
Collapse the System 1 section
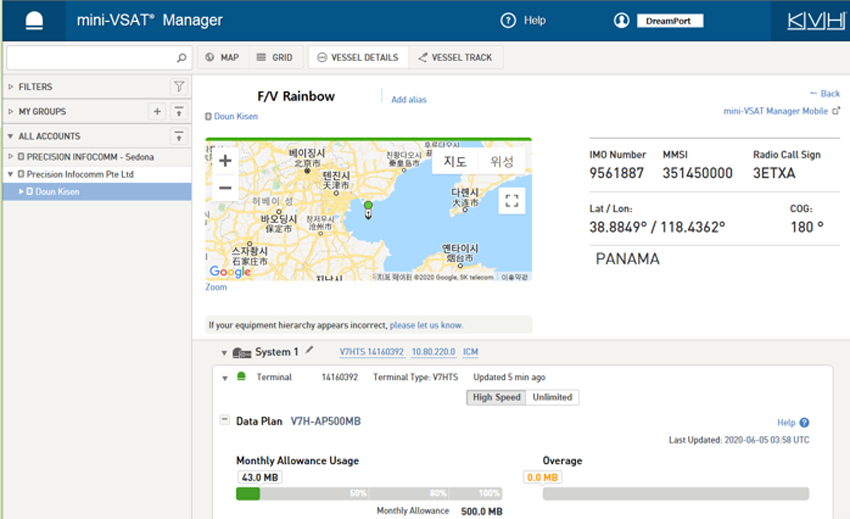pyautogui.click(x=224, y=353)
